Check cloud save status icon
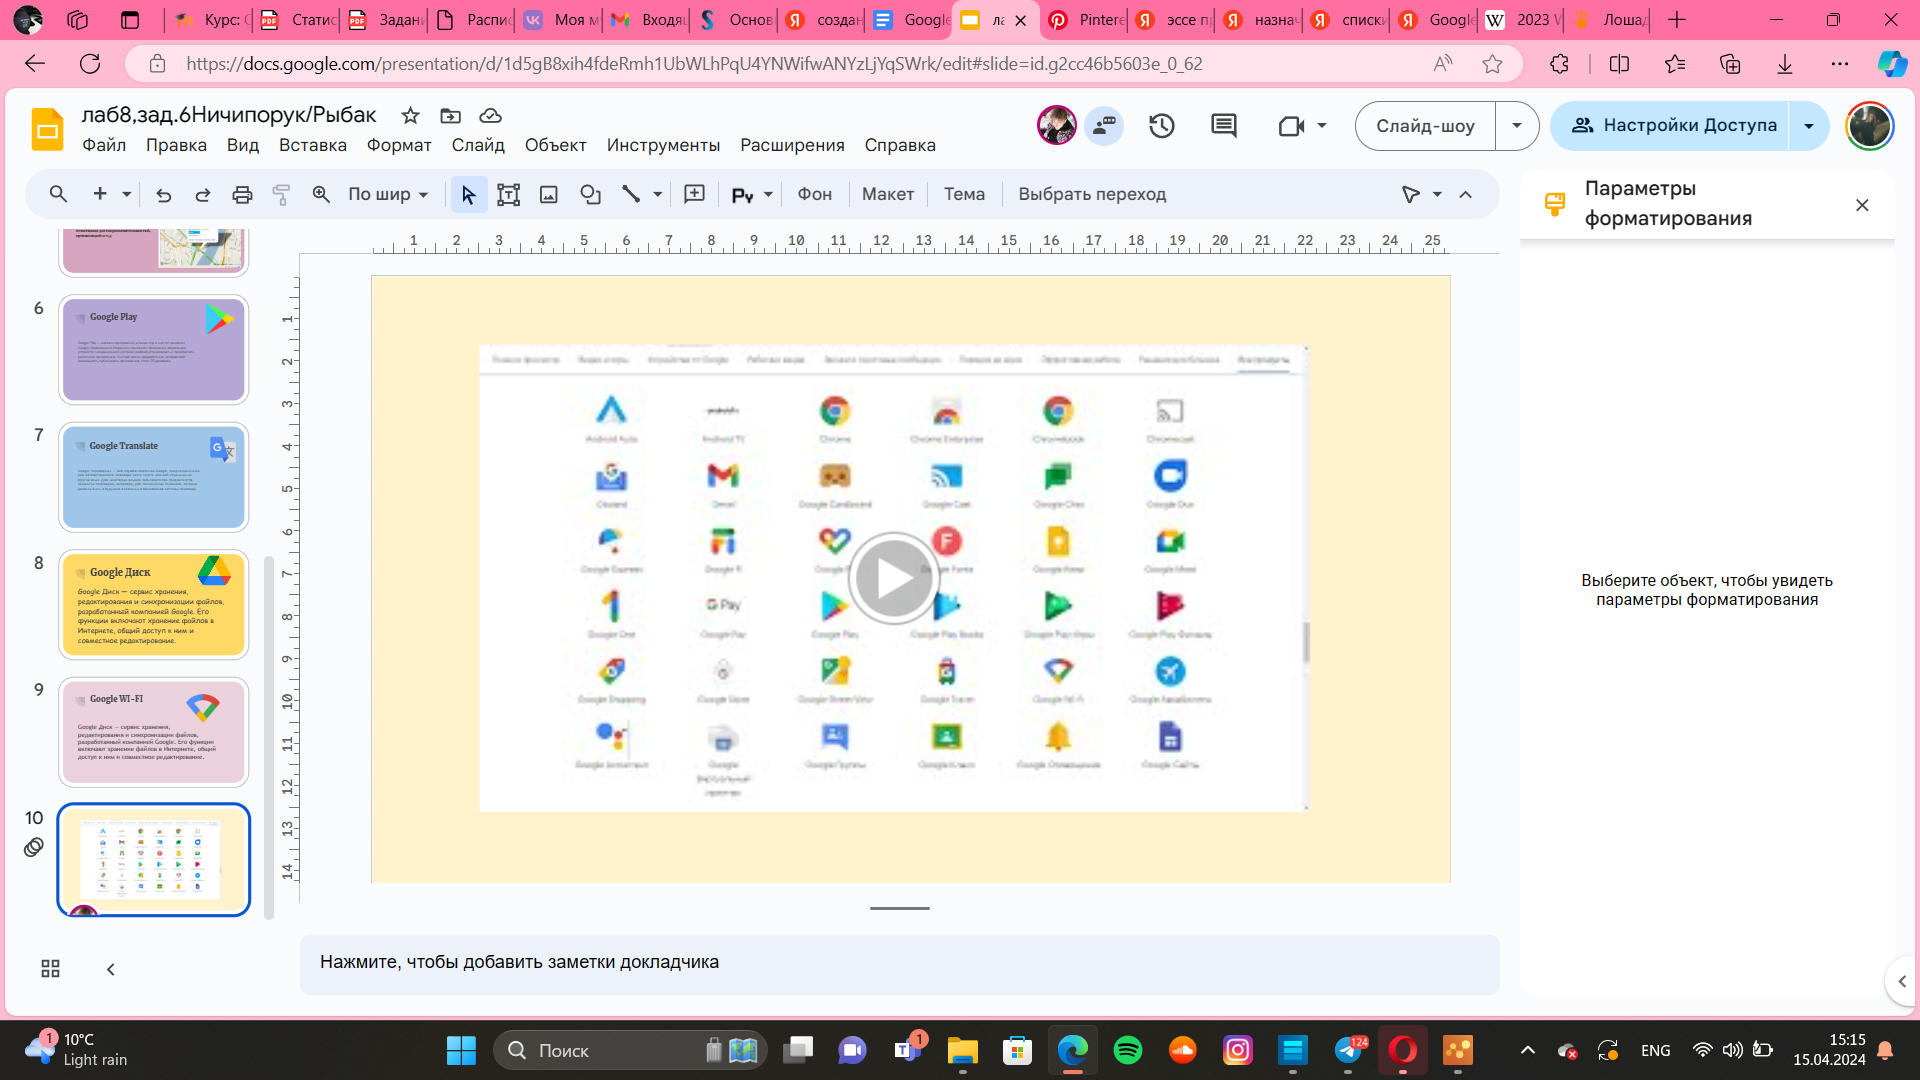Viewport: 1920px width, 1080px height. 490,115
